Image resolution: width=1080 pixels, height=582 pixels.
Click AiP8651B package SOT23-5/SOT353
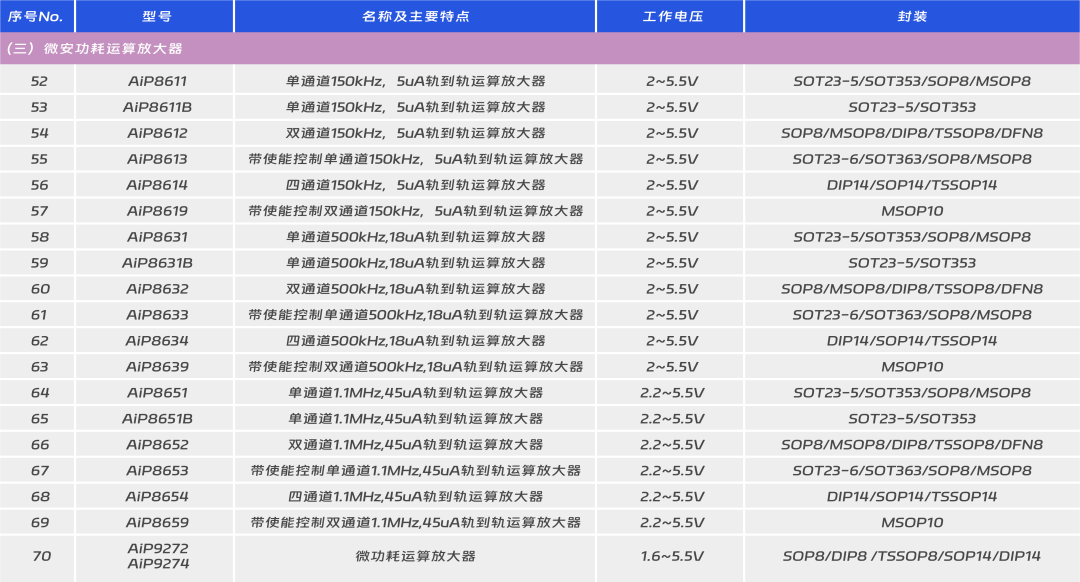point(912,419)
